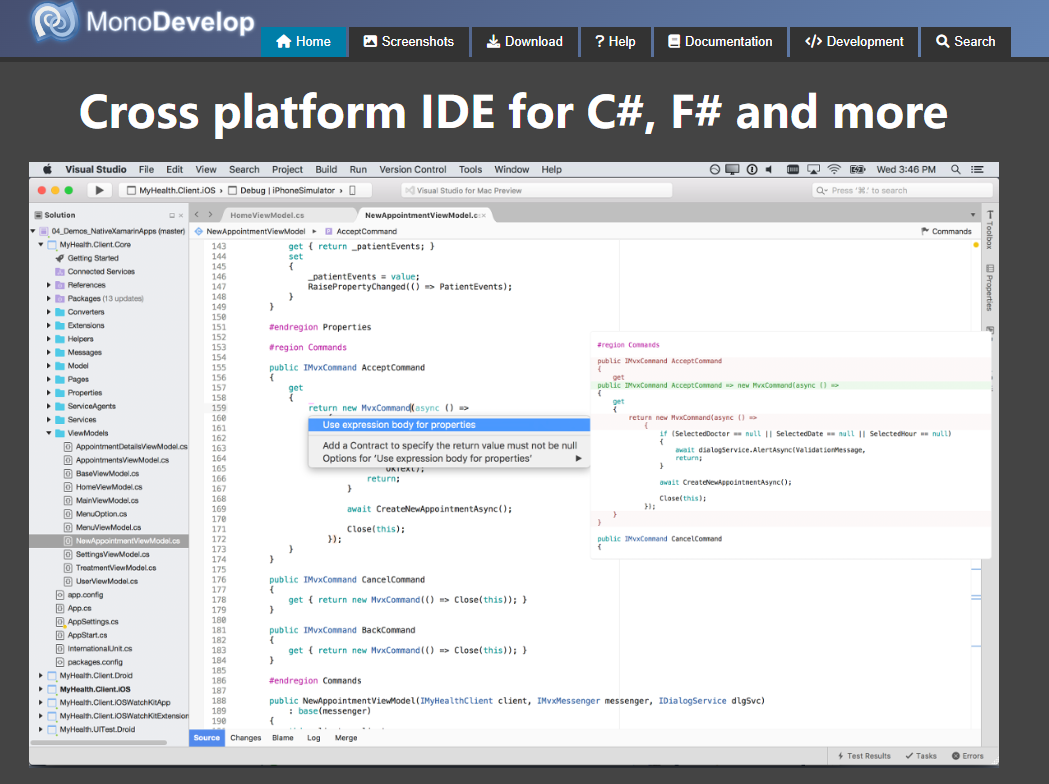Open the Toolbox side pad

989,229
